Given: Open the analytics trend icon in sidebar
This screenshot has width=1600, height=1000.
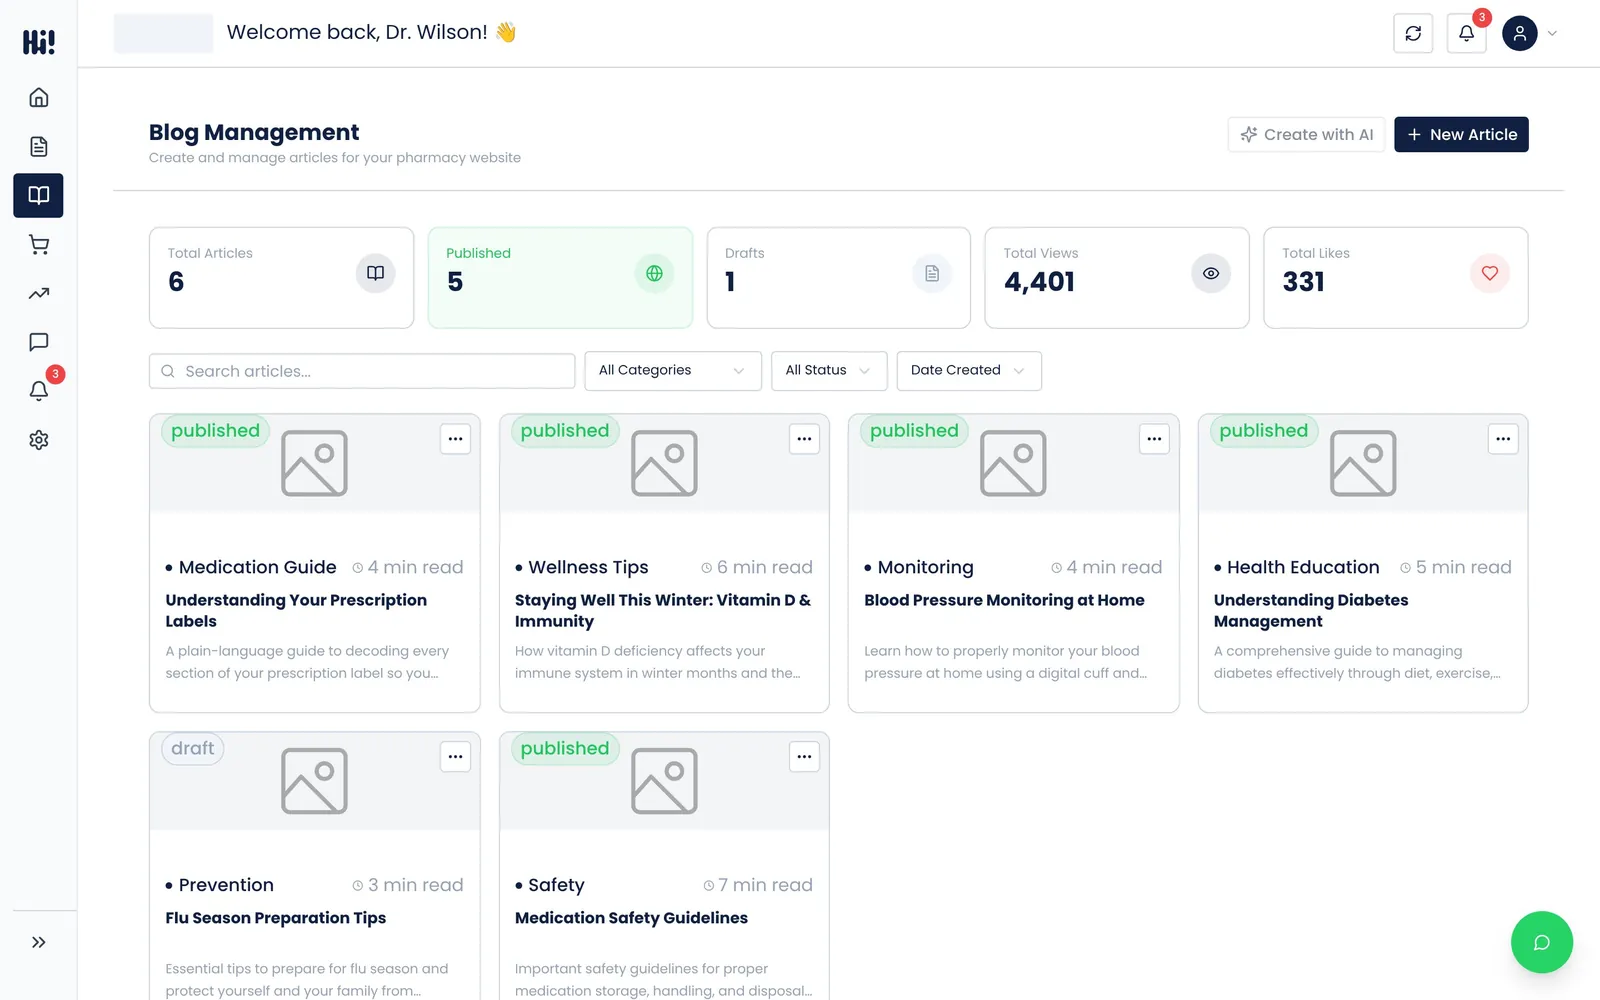Looking at the screenshot, I should pos(38,293).
